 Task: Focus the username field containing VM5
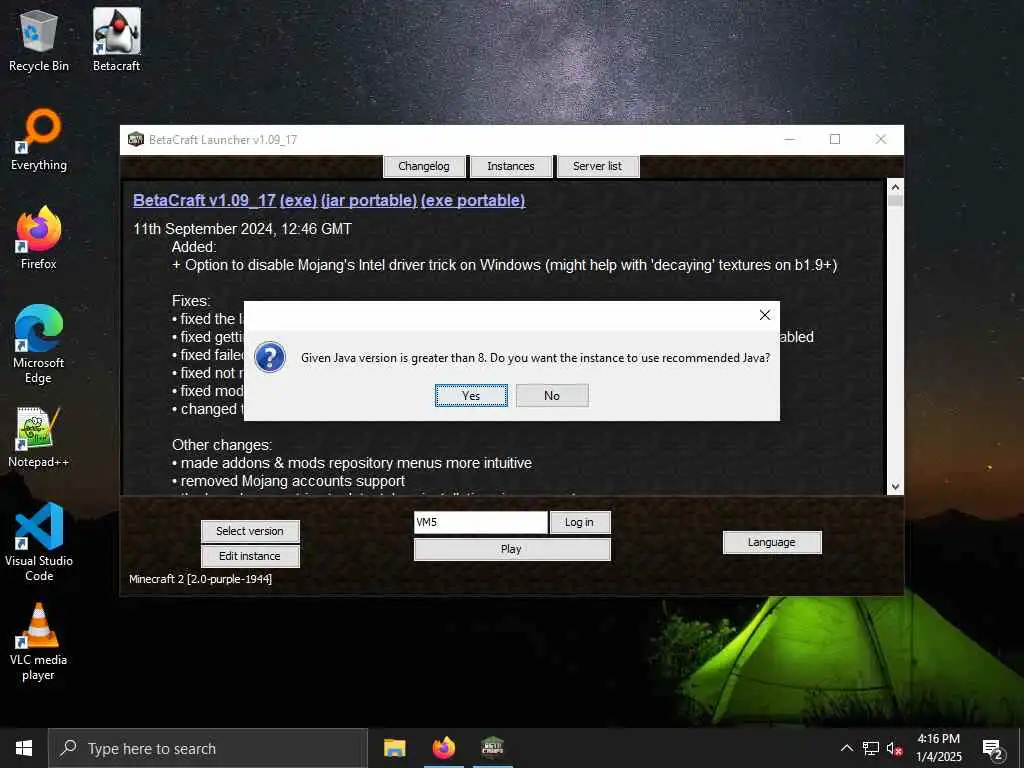click(x=481, y=522)
